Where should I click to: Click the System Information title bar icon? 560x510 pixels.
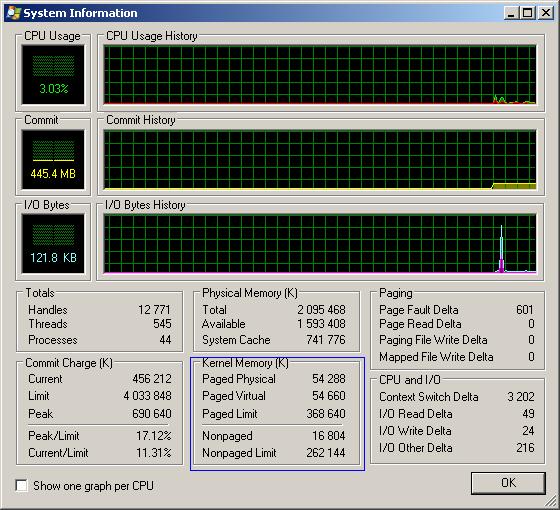click(x=14, y=13)
